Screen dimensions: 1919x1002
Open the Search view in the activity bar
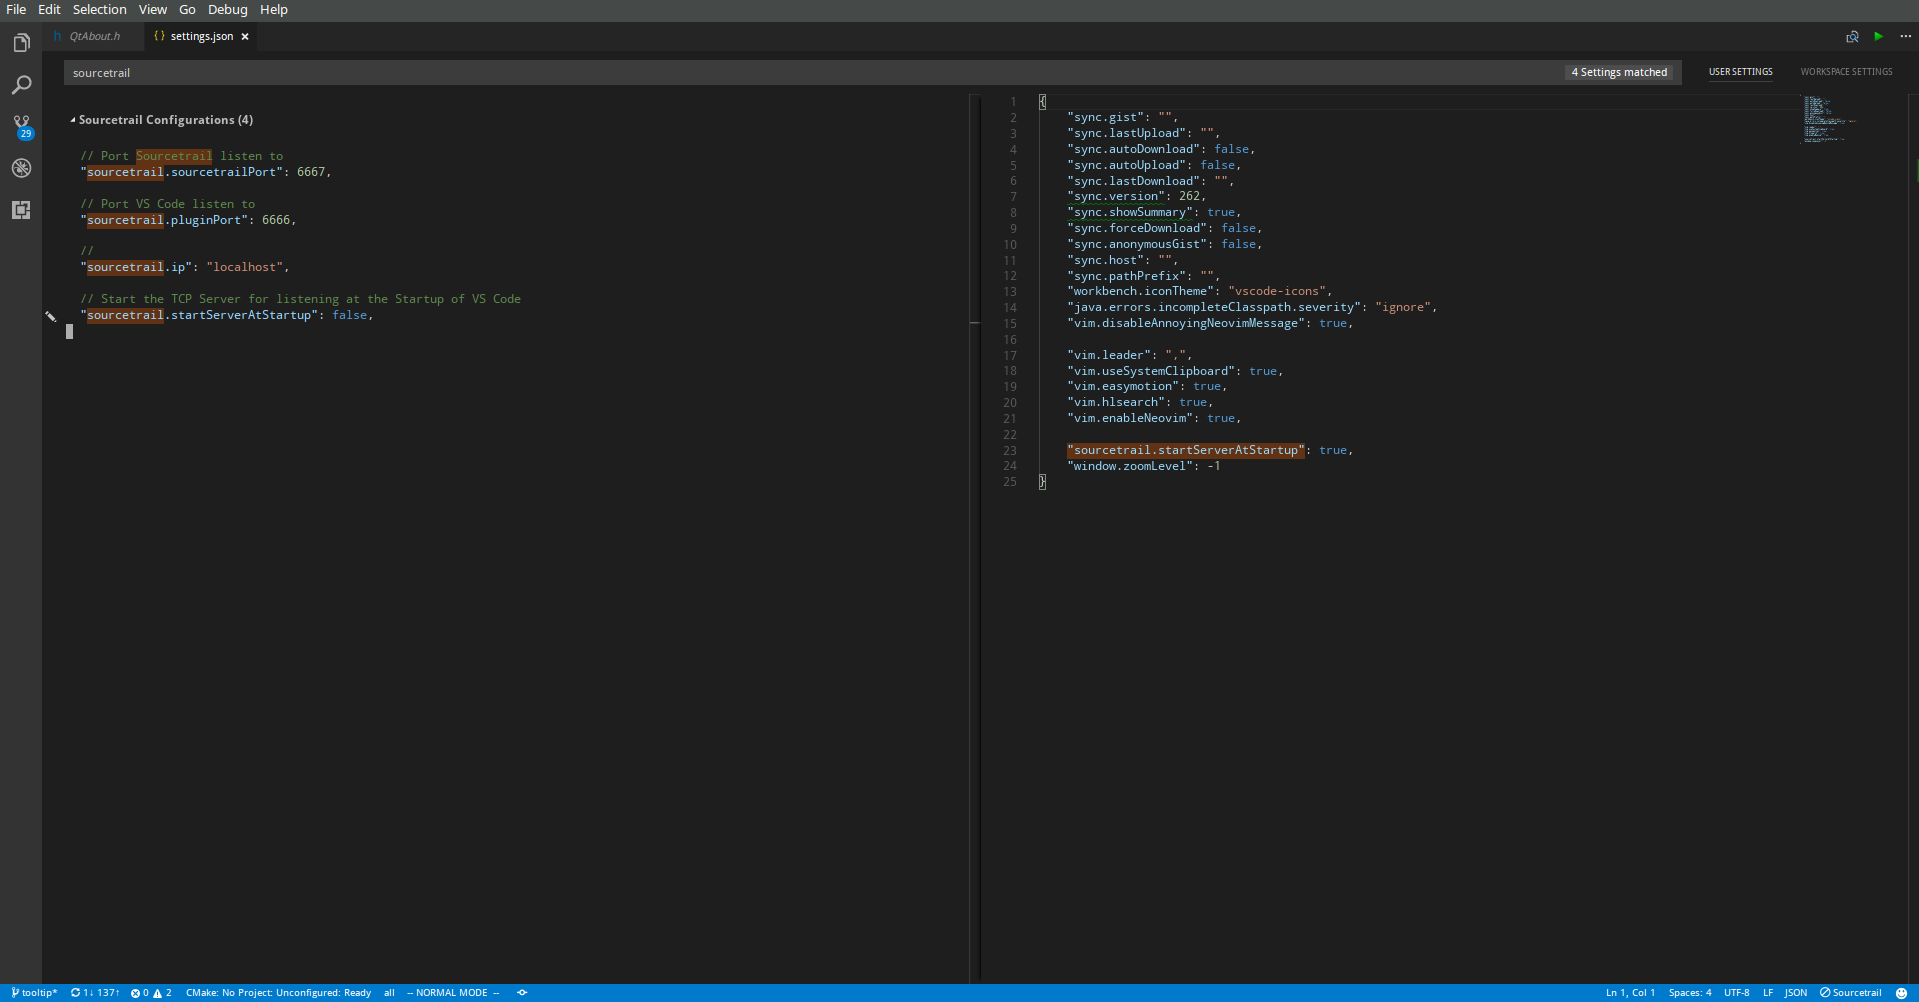tap(21, 85)
